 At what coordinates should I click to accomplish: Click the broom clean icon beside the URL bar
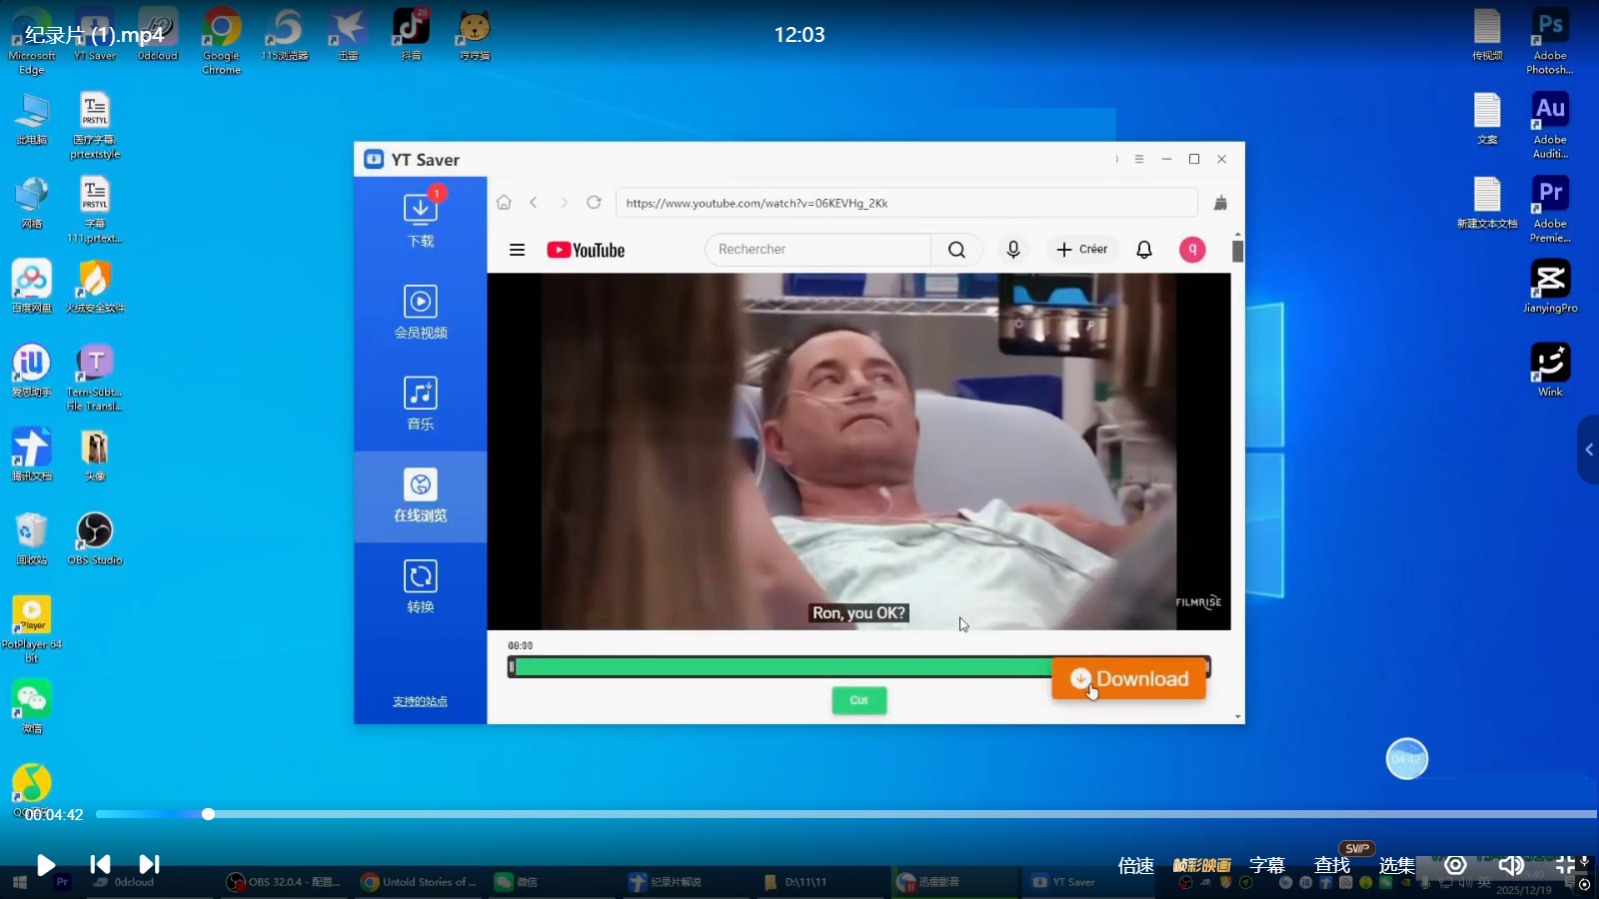click(x=1220, y=203)
